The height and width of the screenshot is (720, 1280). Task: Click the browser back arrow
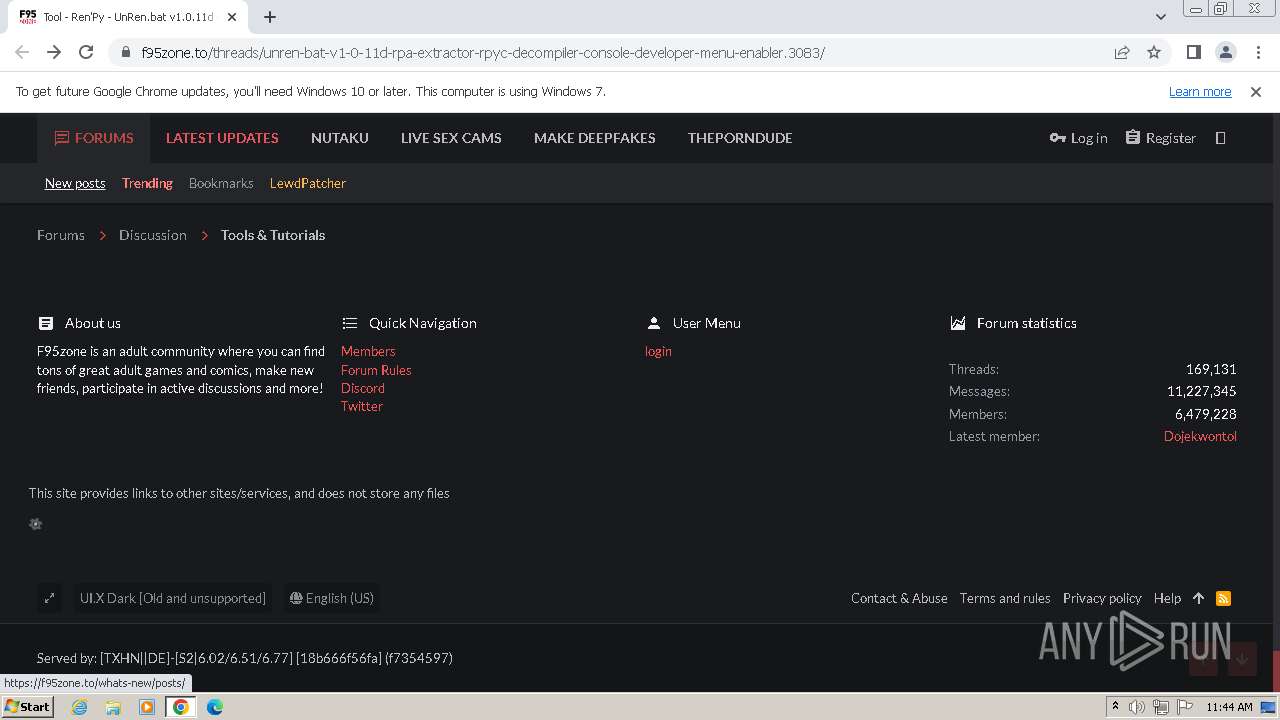point(22,52)
